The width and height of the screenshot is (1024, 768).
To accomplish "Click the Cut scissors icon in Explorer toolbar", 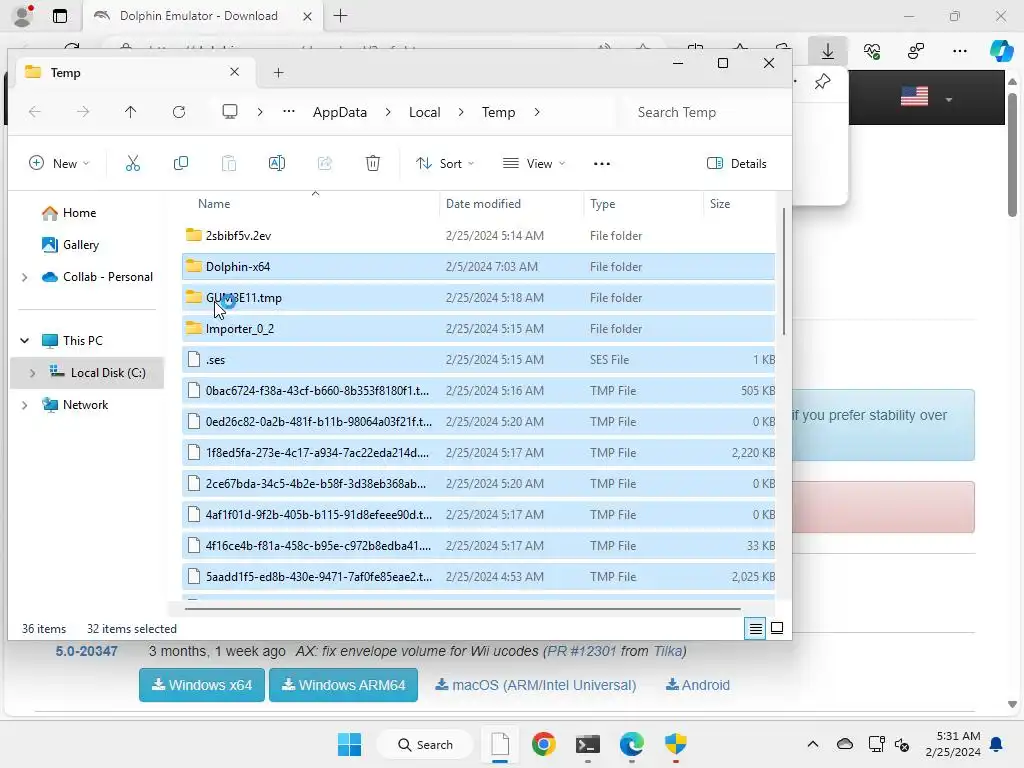I will point(133,163).
